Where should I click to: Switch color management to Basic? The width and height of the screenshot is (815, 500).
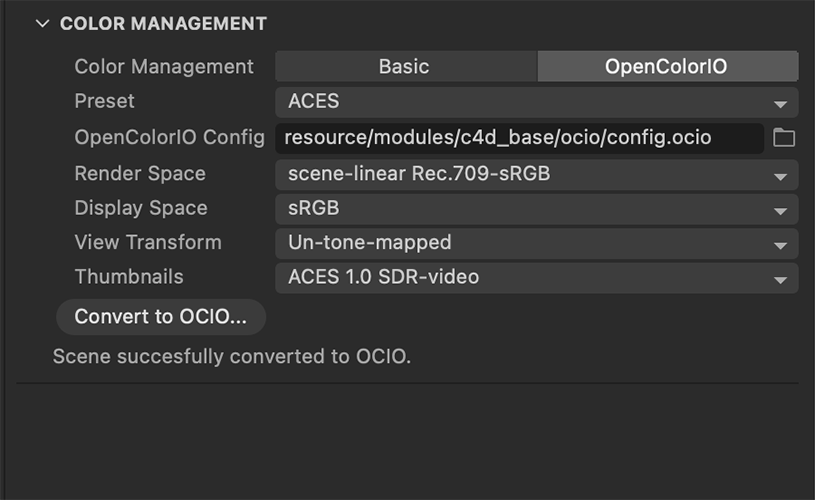(406, 67)
